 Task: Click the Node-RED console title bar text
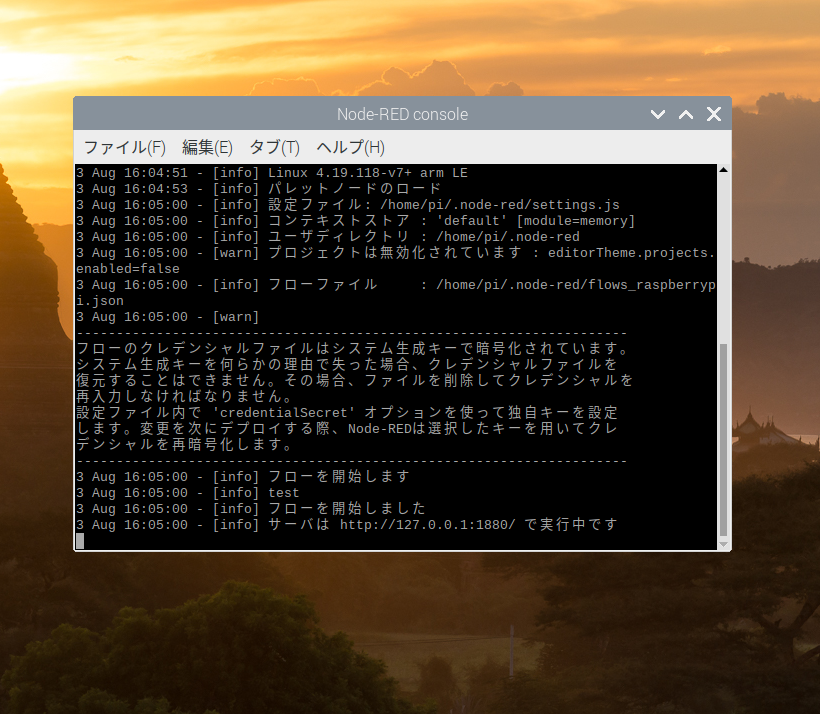tap(402, 114)
